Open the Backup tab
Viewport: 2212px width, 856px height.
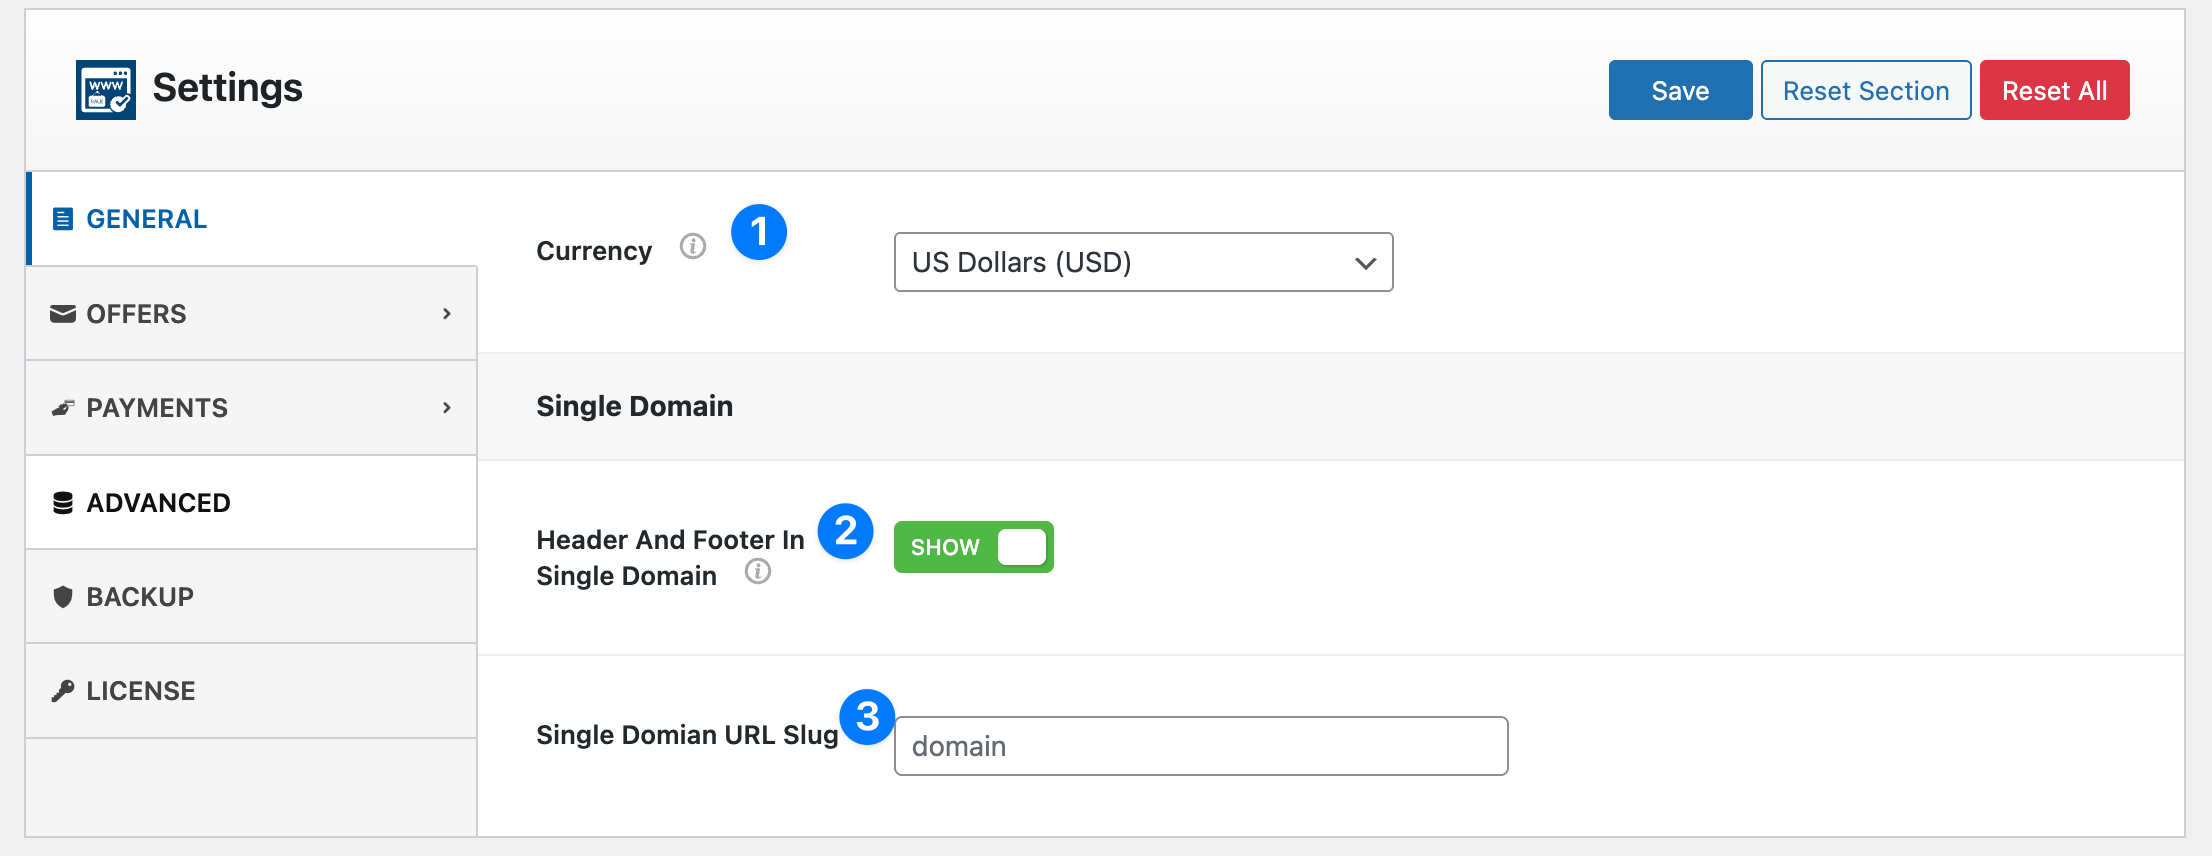(140, 597)
